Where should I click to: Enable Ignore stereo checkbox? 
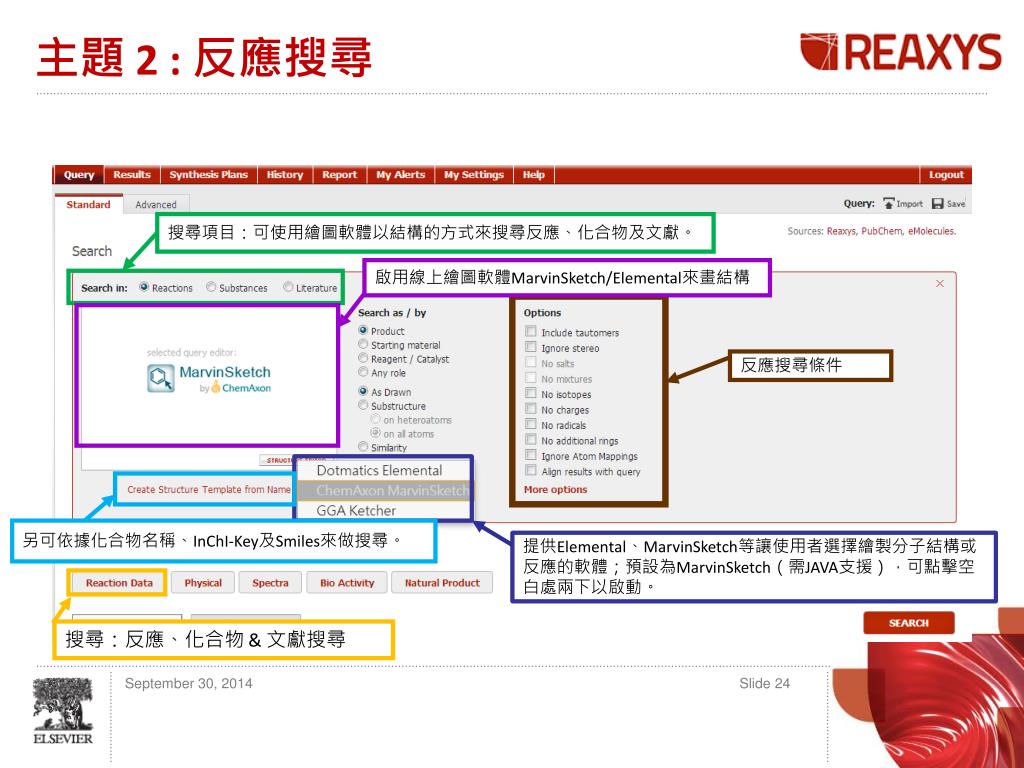[531, 347]
